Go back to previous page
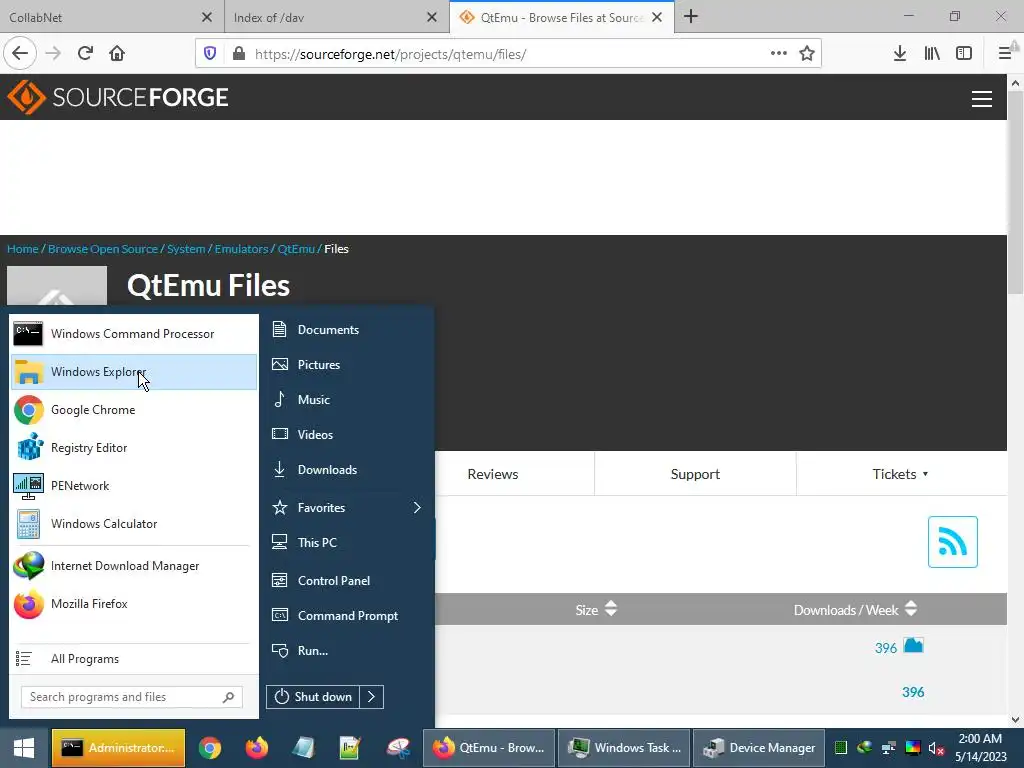Screen dimensions: 1024x768 [x=20, y=54]
